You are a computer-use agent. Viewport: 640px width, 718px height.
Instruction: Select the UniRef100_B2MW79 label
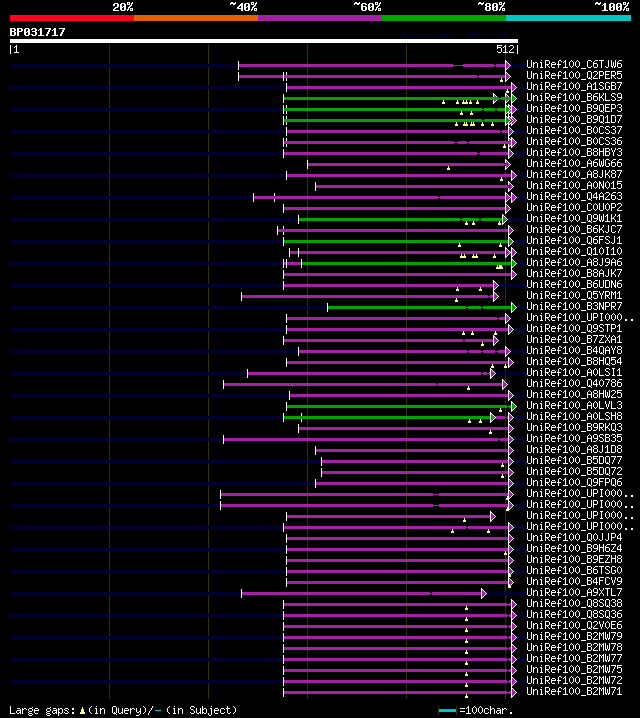coord(574,636)
